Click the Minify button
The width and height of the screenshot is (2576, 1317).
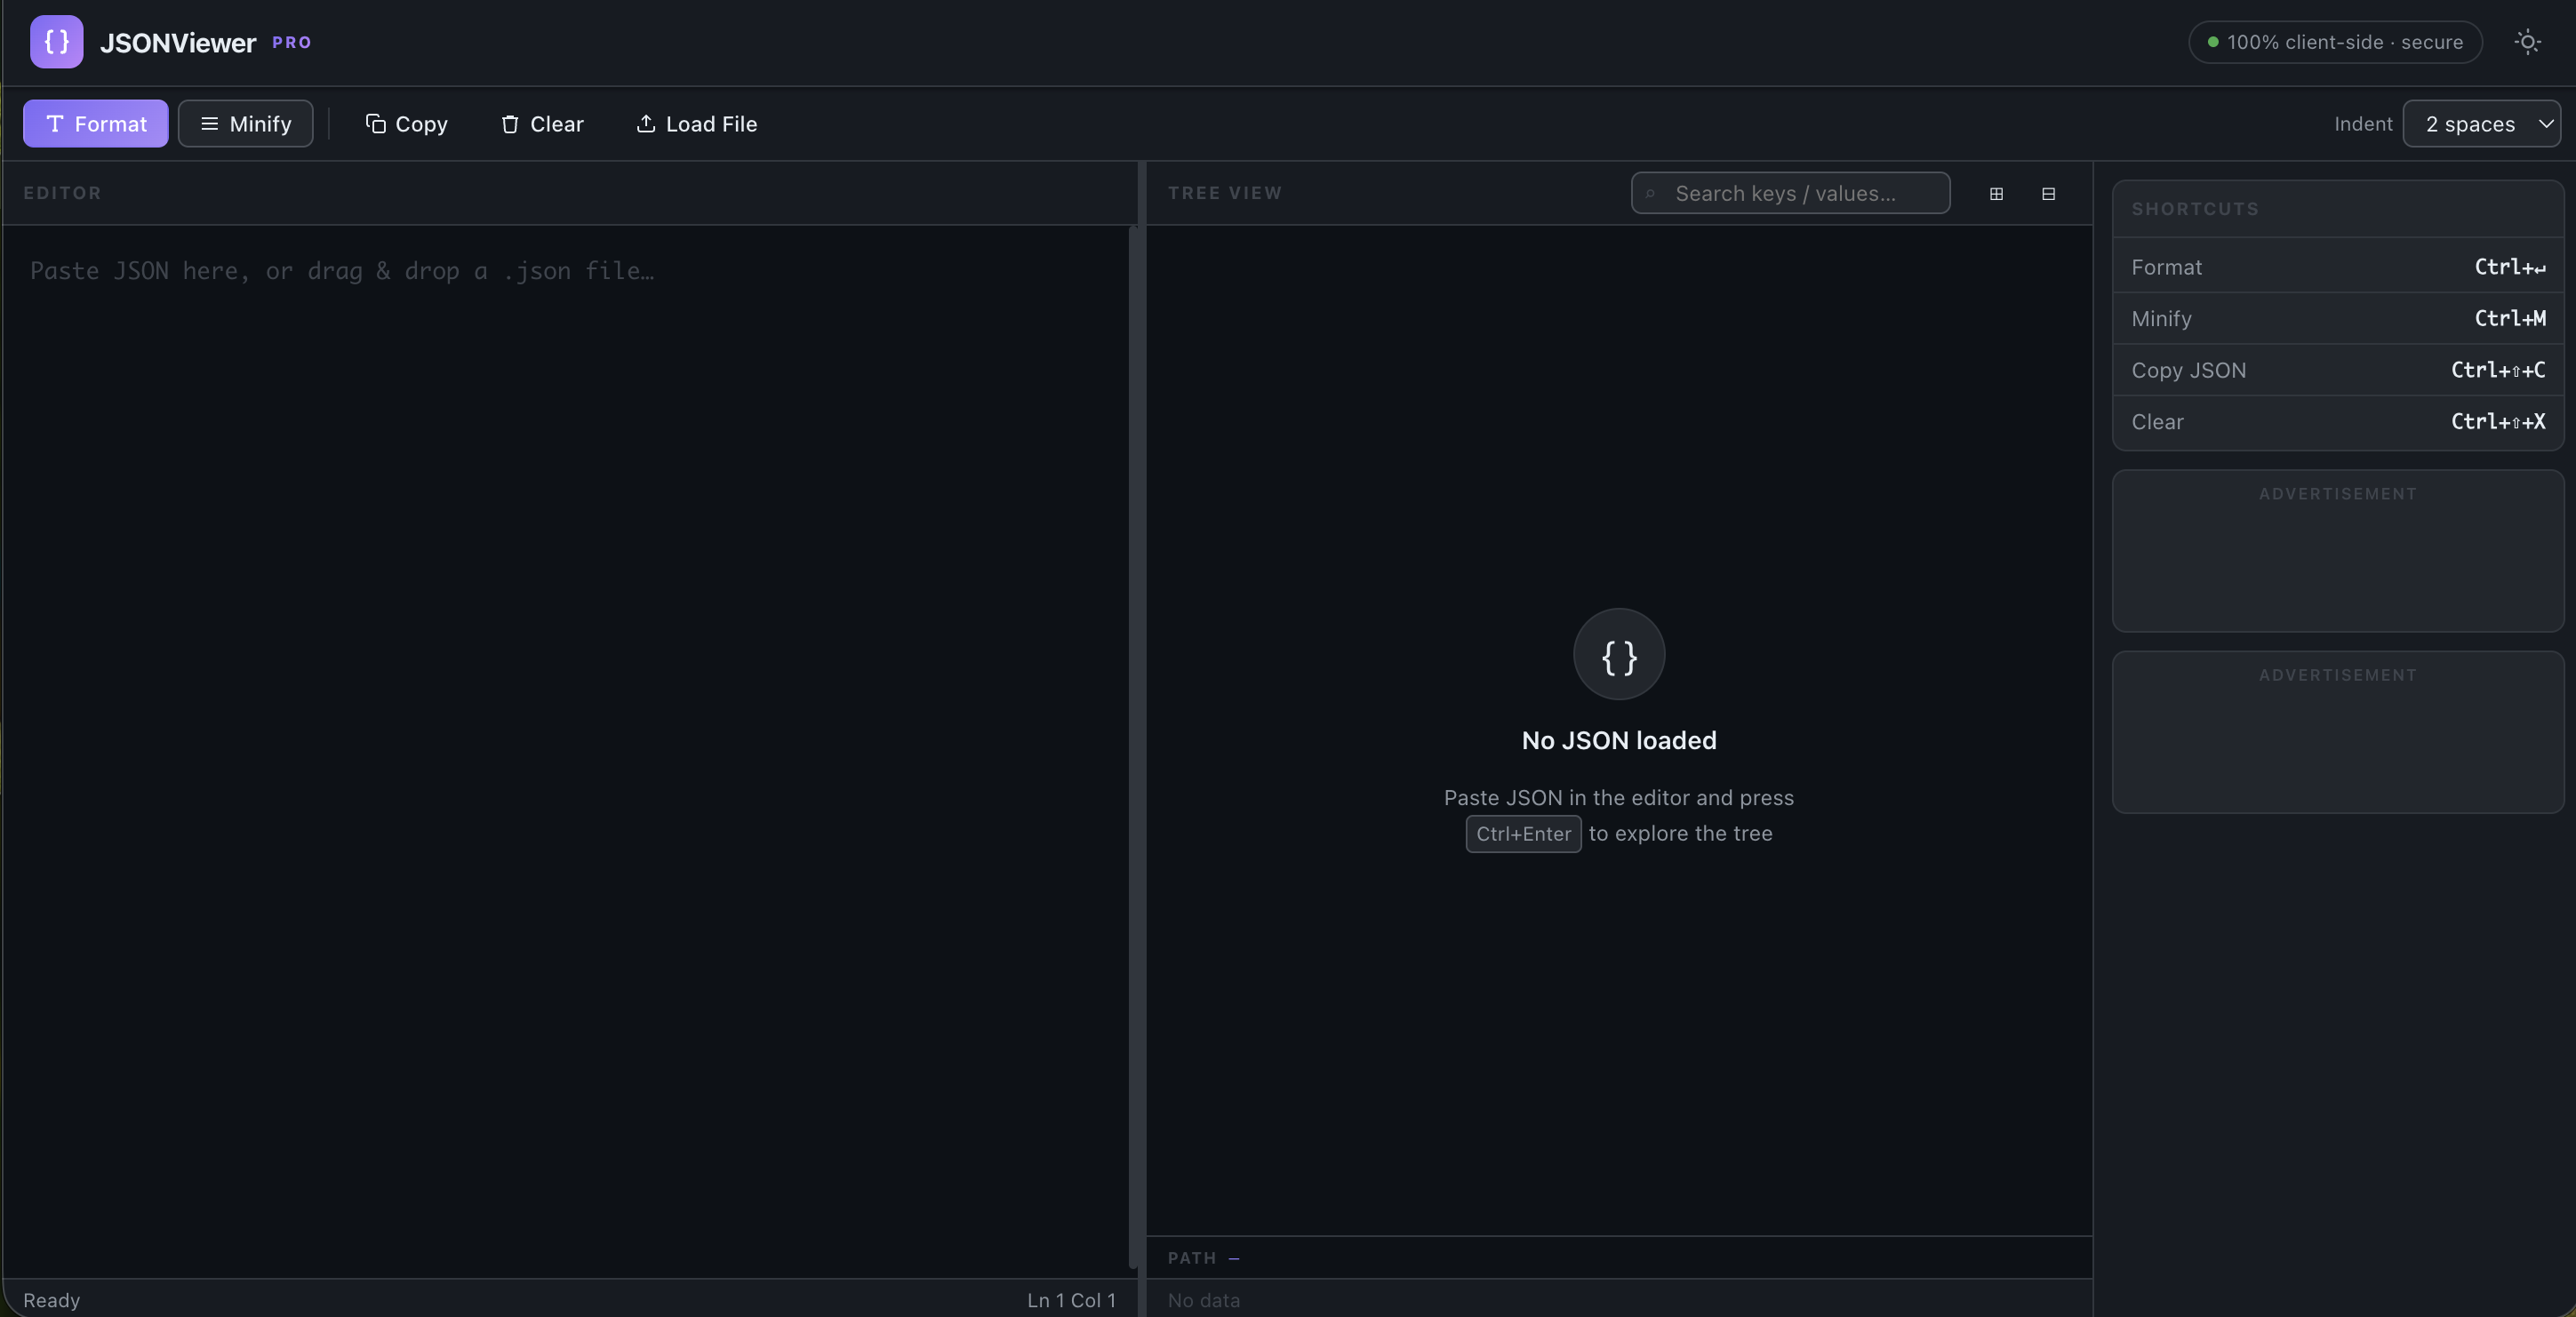pos(245,124)
